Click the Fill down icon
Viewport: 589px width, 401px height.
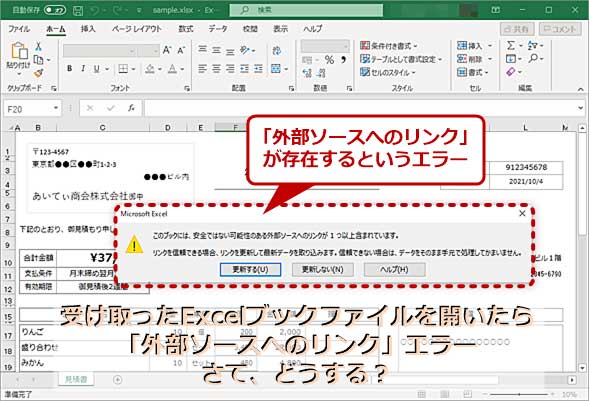click(x=511, y=59)
